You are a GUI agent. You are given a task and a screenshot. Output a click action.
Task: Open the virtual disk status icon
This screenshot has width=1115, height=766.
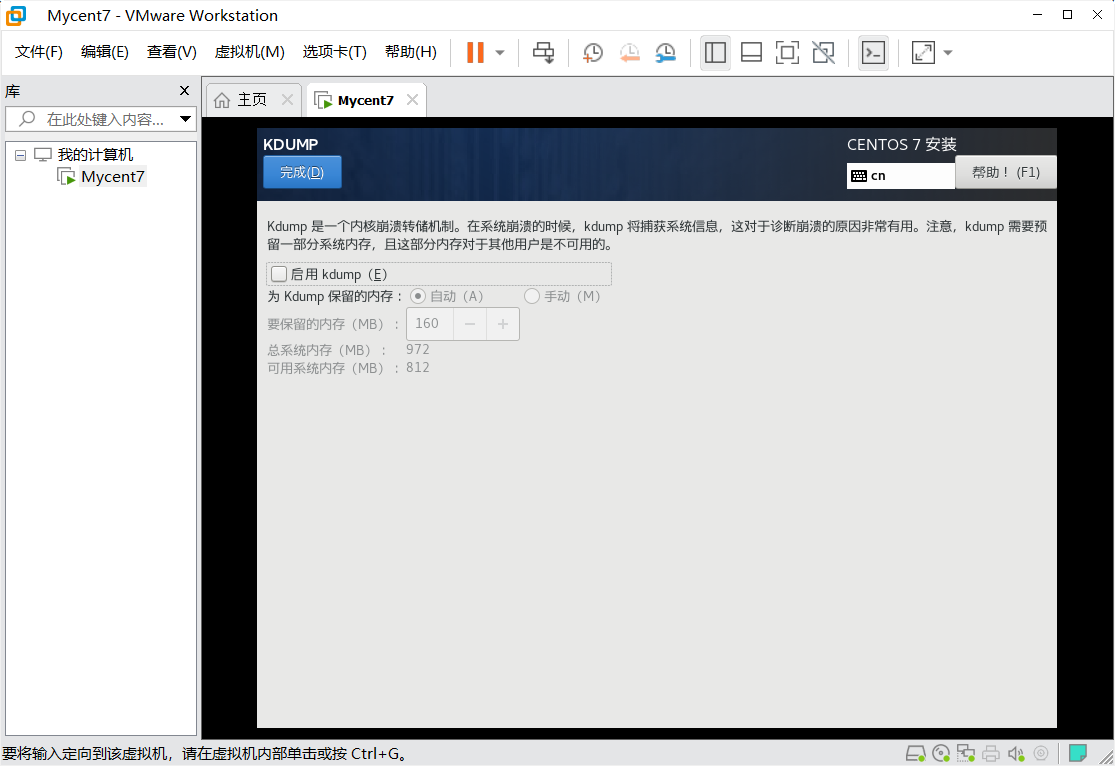tap(914, 752)
